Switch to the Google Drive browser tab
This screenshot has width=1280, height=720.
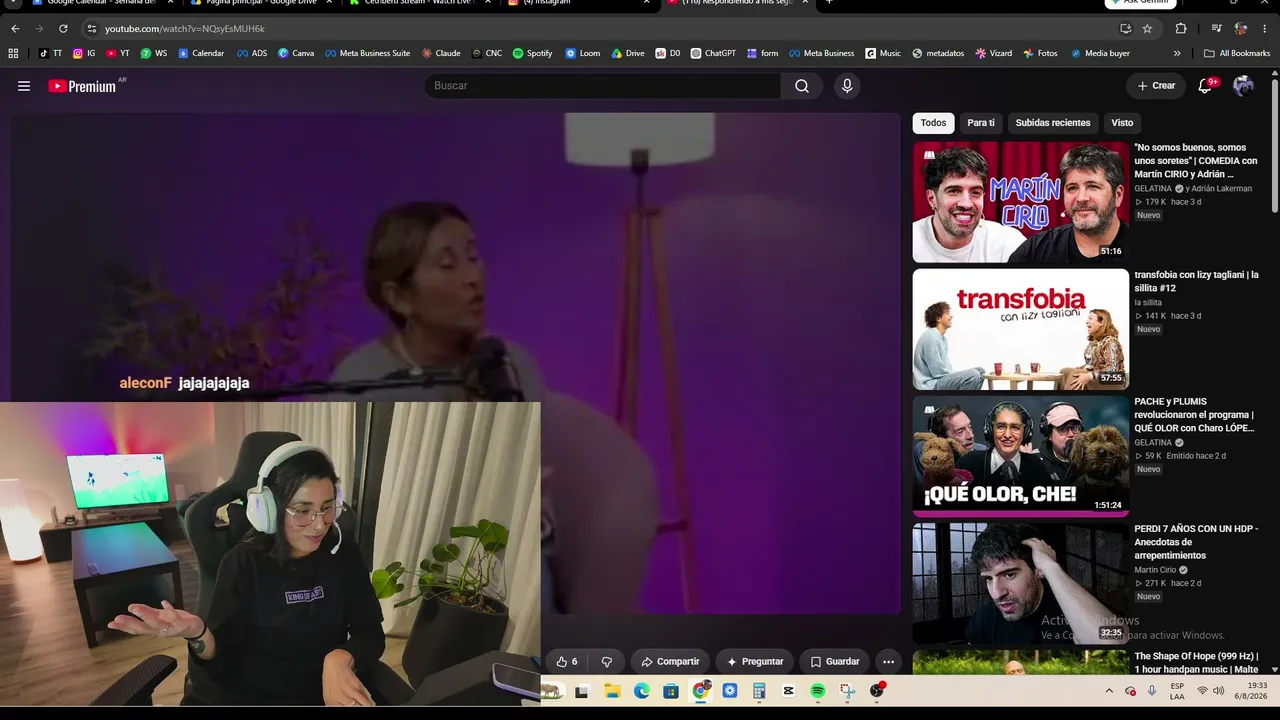pyautogui.click(x=260, y=3)
